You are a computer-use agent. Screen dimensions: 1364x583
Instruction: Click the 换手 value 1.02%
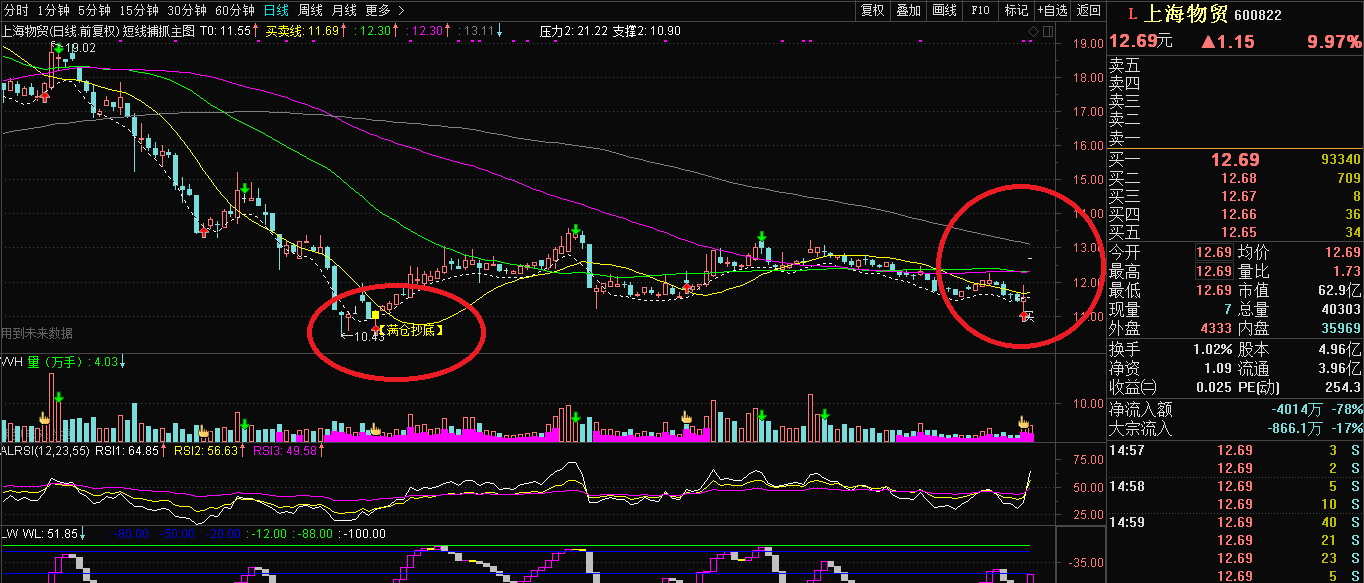1213,350
